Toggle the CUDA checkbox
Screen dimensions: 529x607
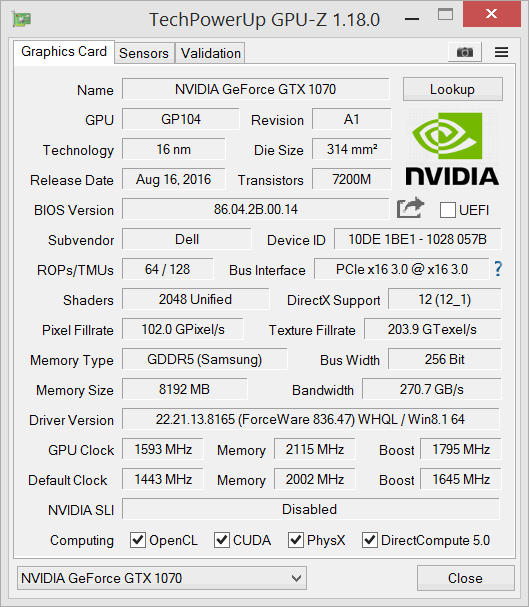coord(221,540)
